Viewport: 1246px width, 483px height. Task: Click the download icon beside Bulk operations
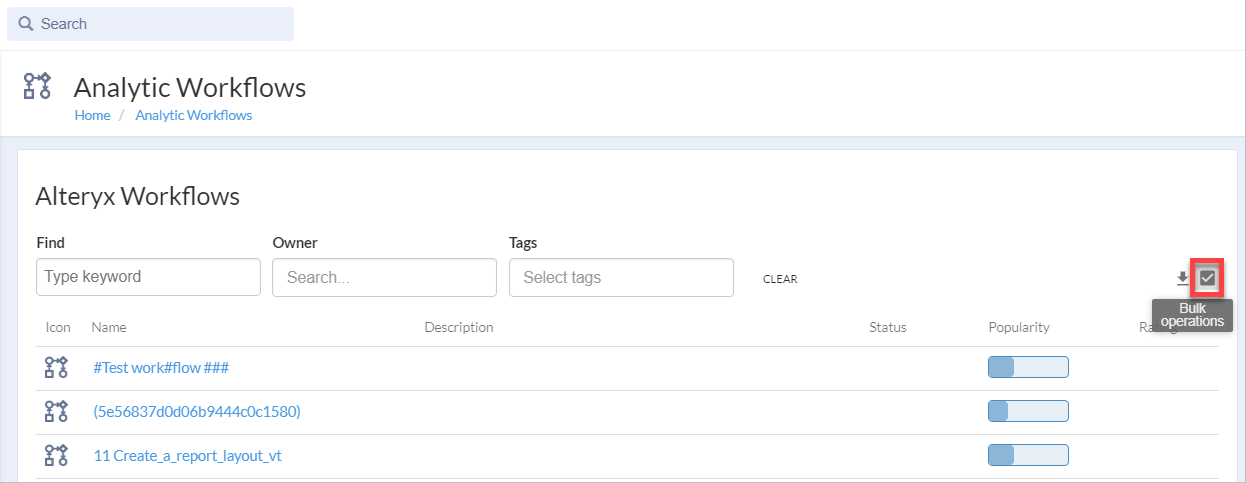tap(1182, 278)
